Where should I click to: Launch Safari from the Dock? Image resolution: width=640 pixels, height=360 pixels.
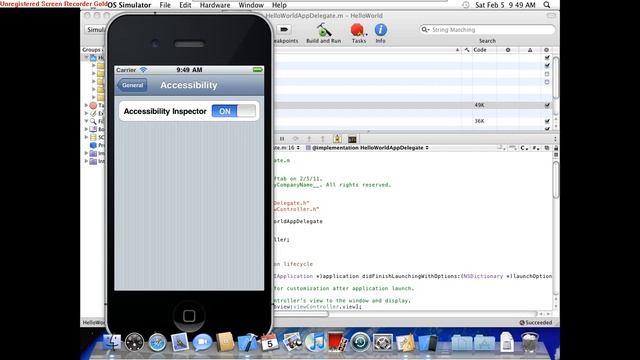157,342
